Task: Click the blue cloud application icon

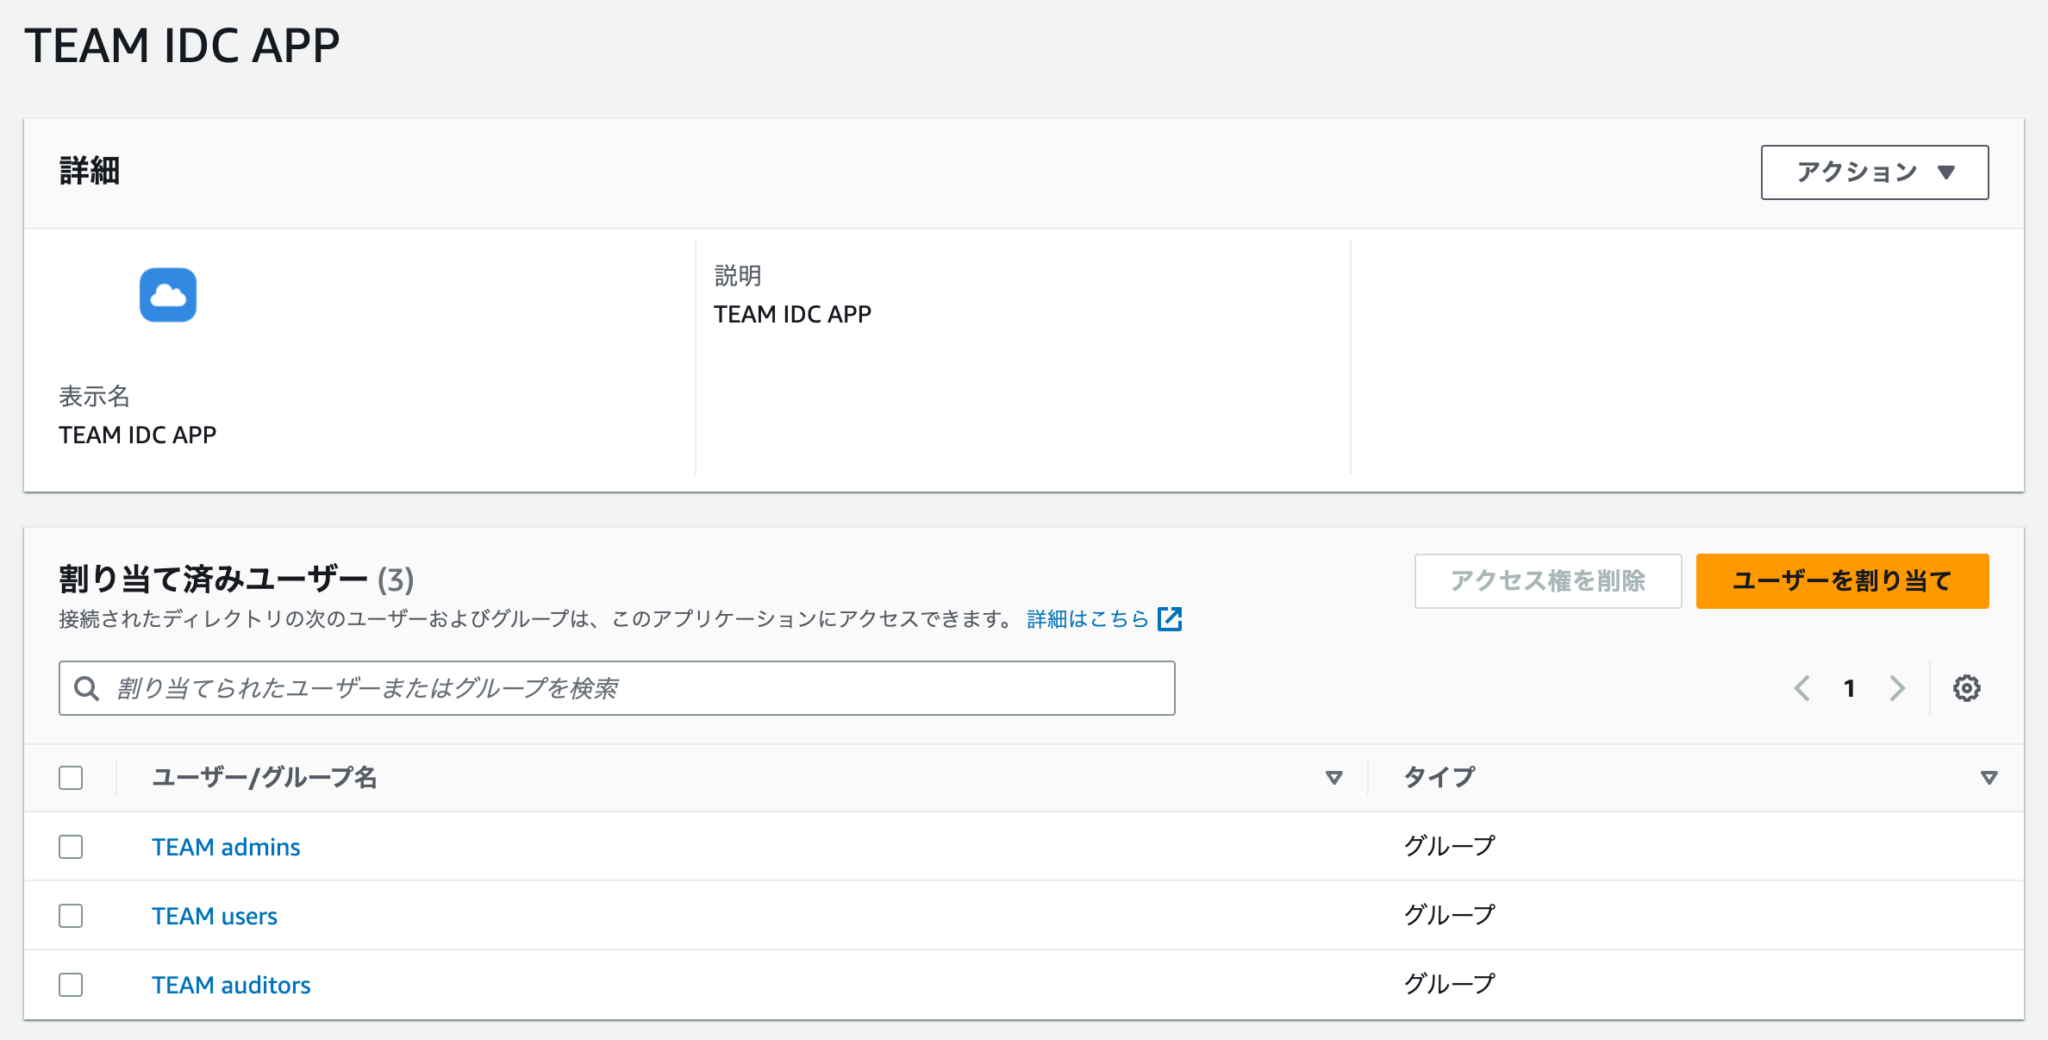Action: click(x=168, y=295)
